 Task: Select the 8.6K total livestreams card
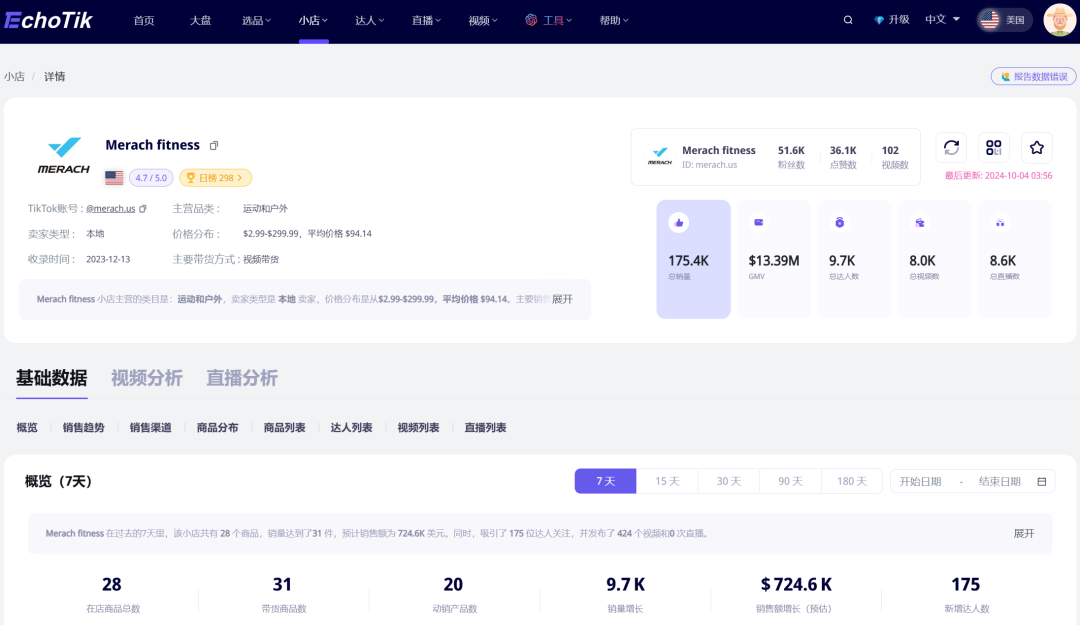pyautogui.click(x=1015, y=259)
